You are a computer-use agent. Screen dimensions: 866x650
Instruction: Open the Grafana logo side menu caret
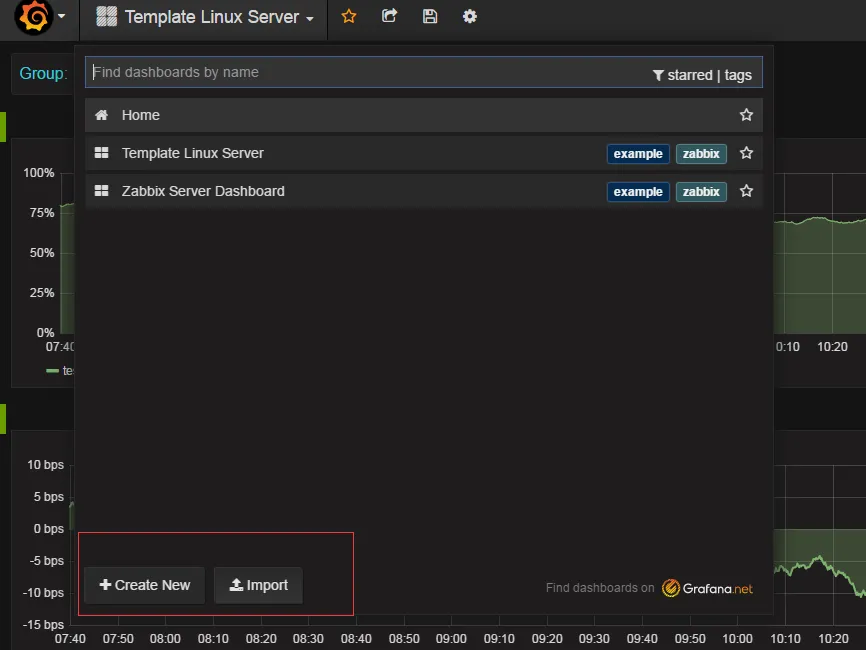(62, 17)
